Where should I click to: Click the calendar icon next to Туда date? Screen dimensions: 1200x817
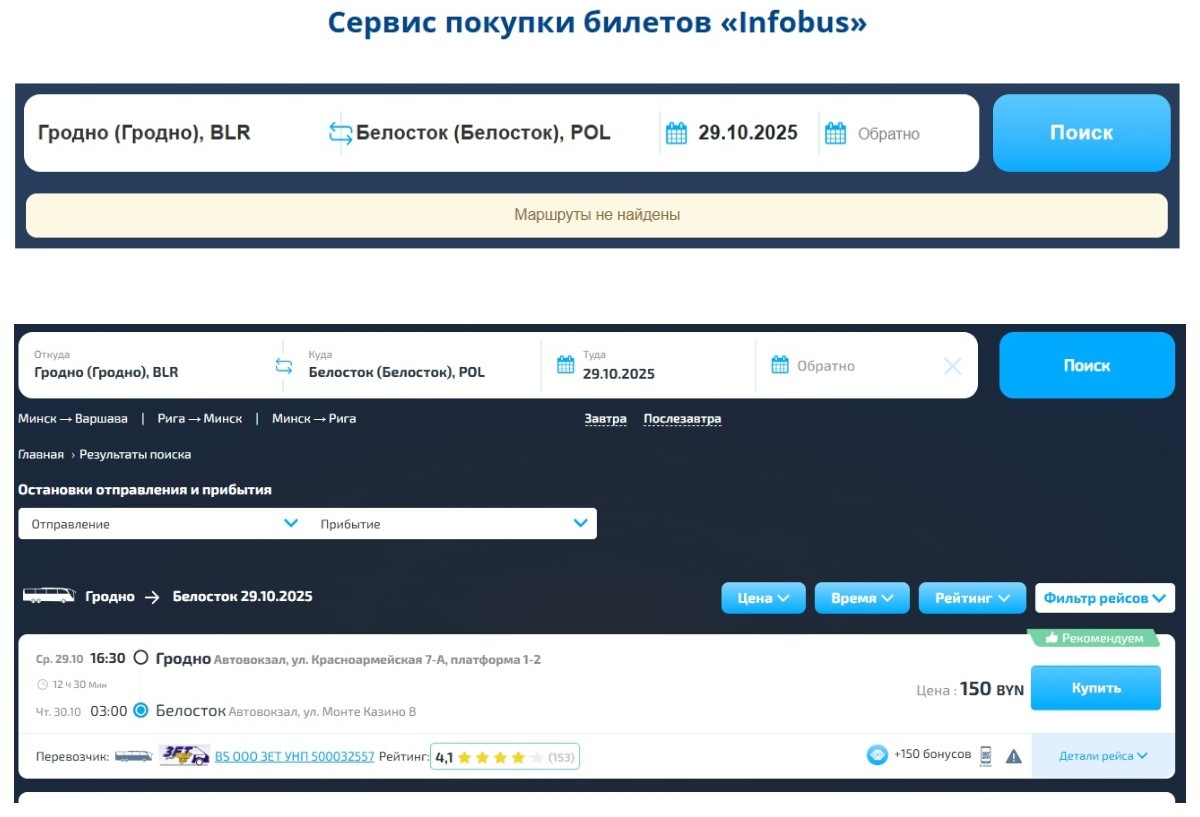click(x=566, y=365)
